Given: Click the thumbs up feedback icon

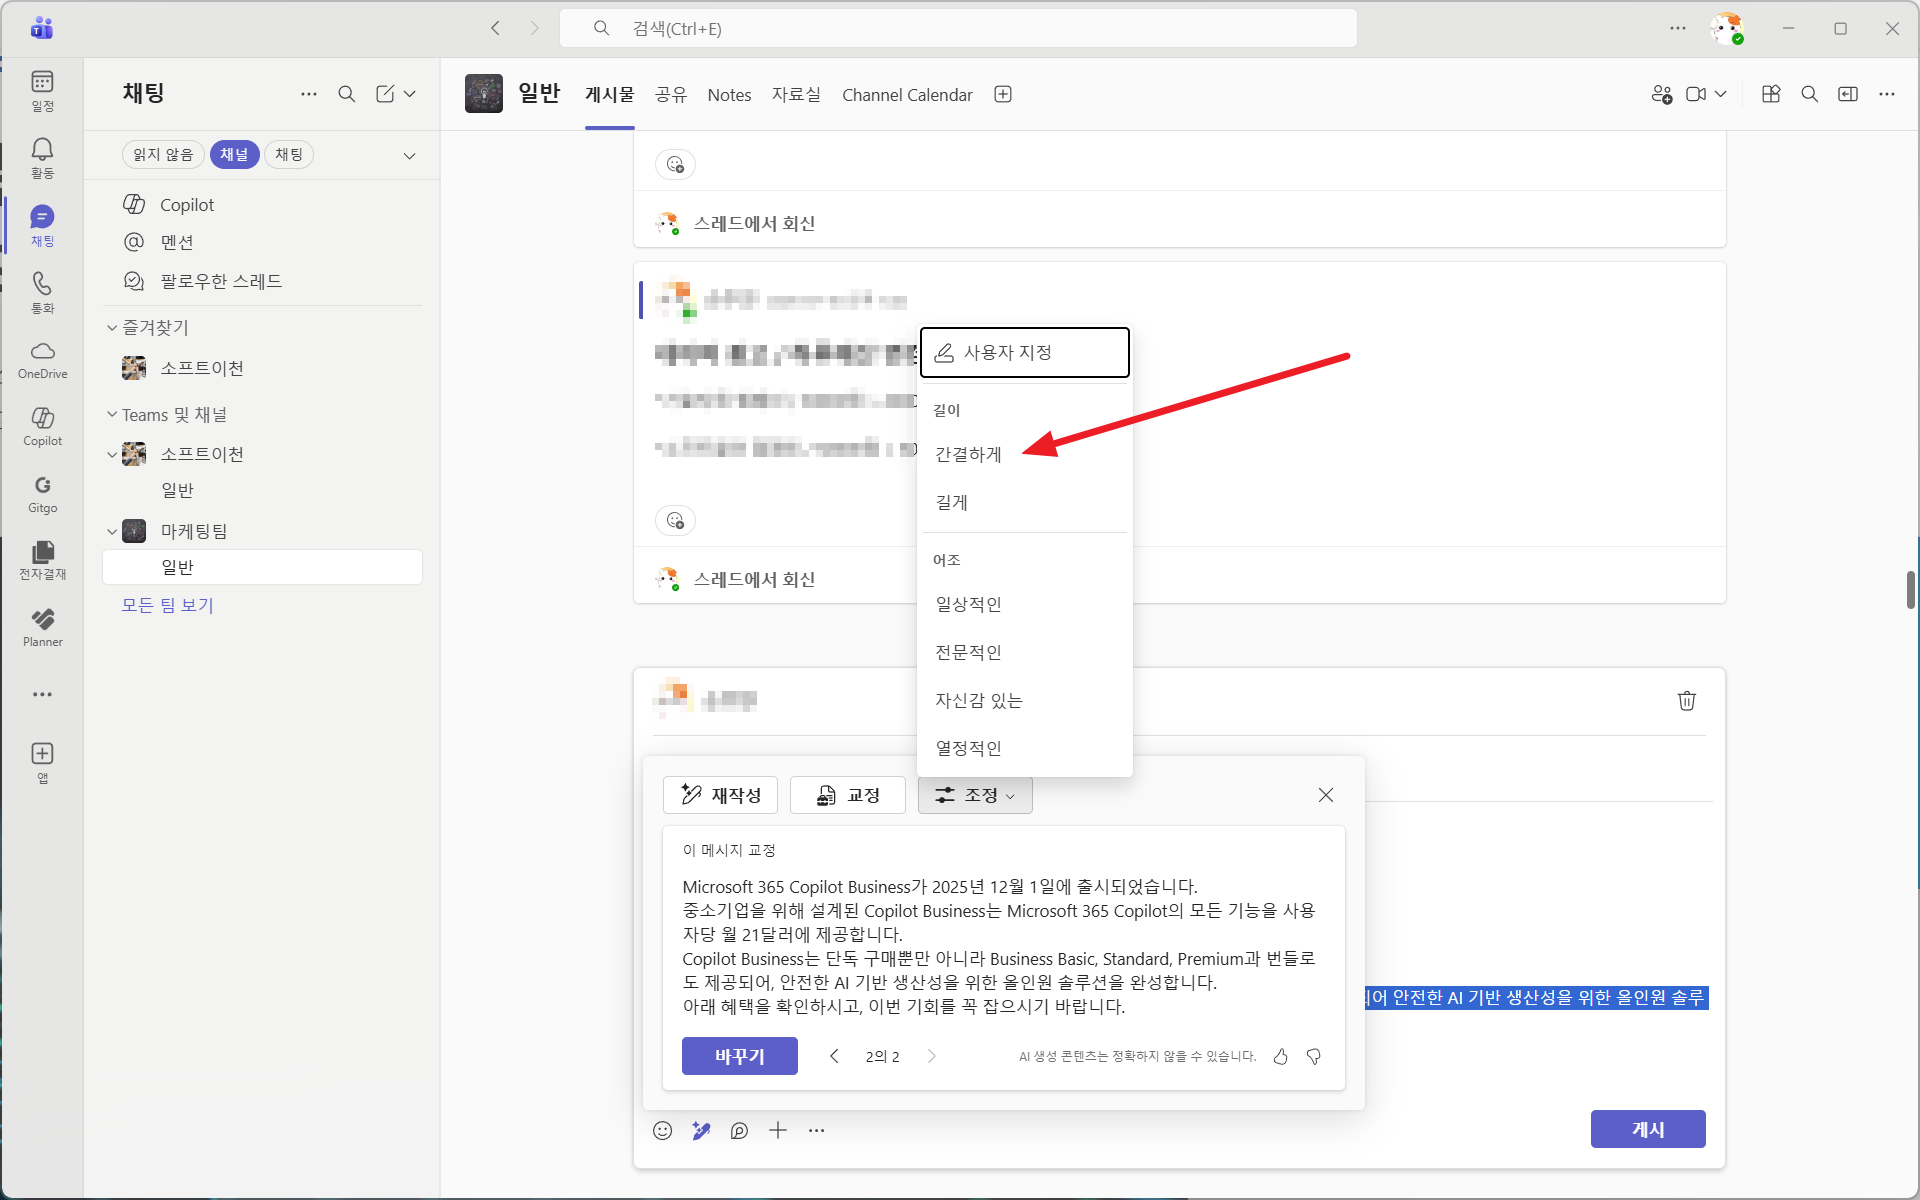Looking at the screenshot, I should (x=1280, y=1056).
